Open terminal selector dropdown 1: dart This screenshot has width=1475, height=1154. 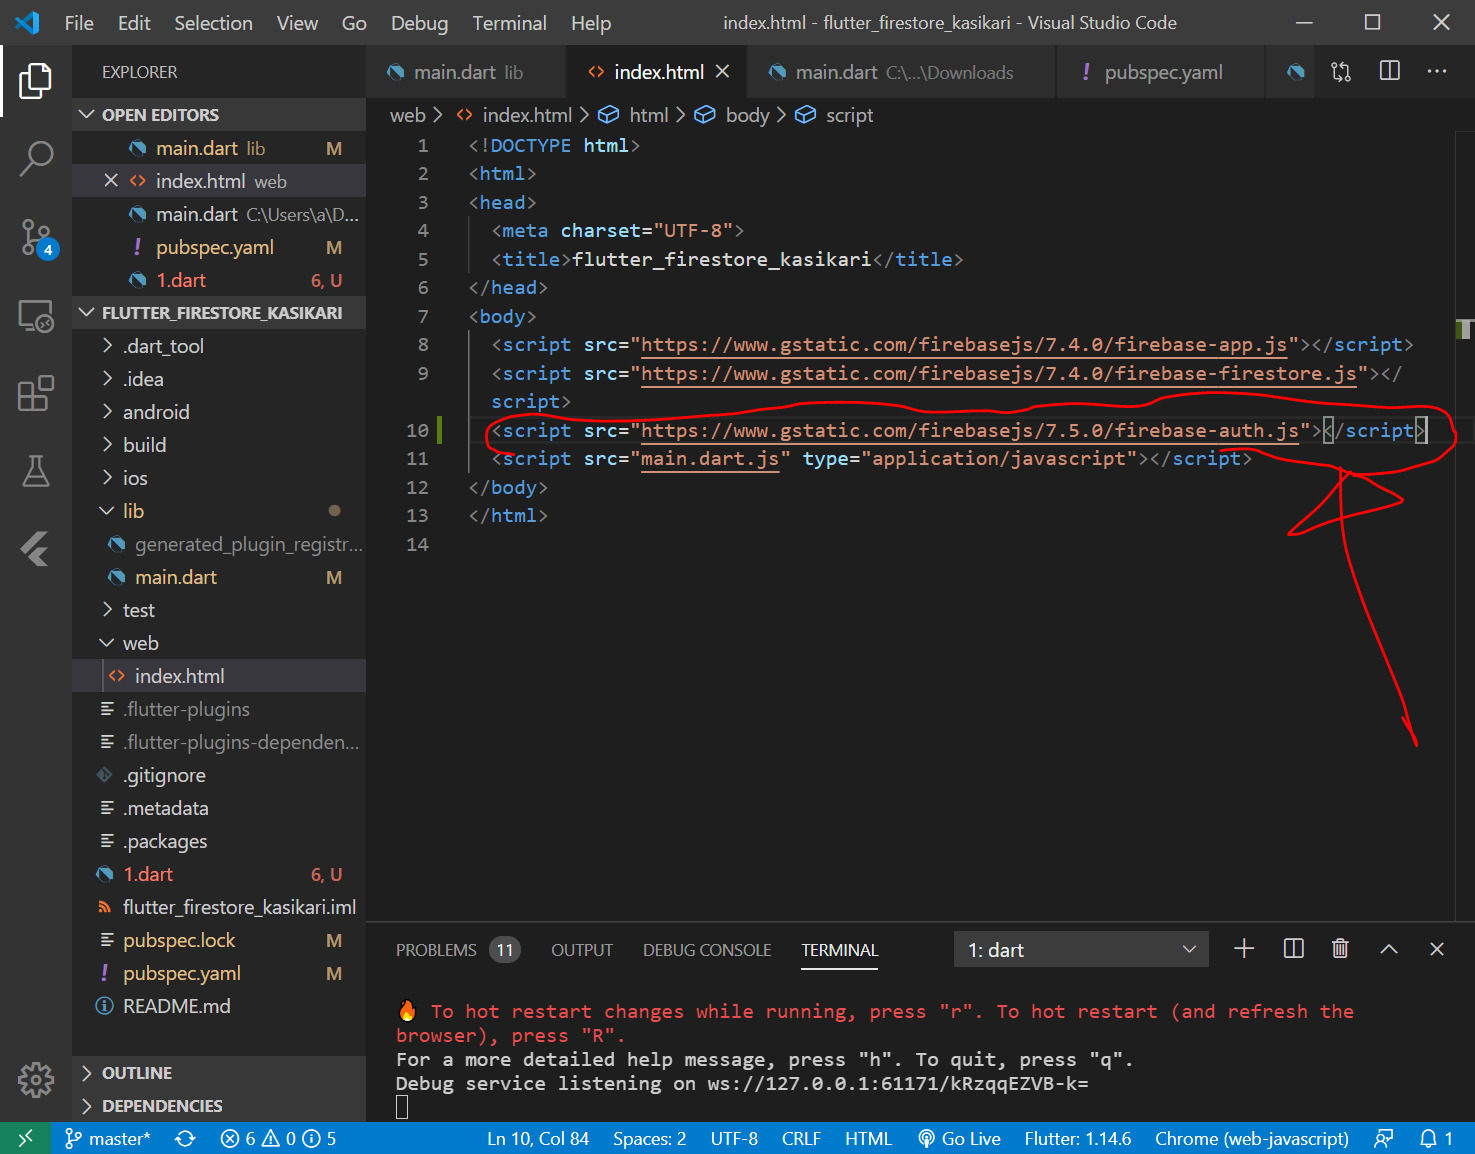click(x=1081, y=949)
